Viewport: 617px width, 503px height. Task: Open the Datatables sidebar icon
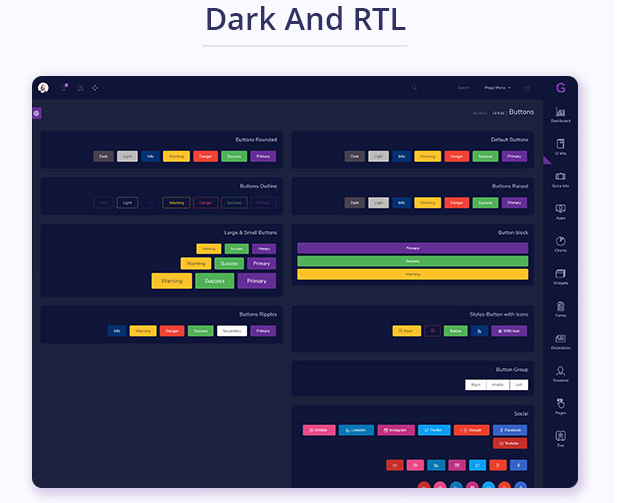[x=560, y=340]
